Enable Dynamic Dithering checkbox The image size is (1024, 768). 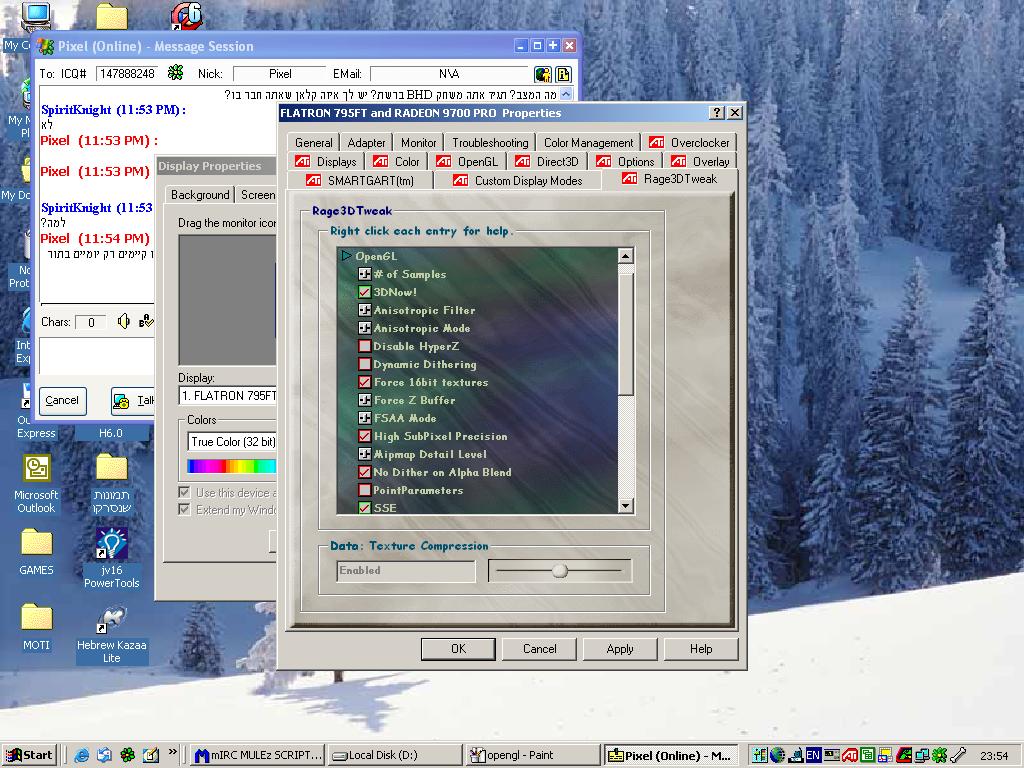[364, 364]
